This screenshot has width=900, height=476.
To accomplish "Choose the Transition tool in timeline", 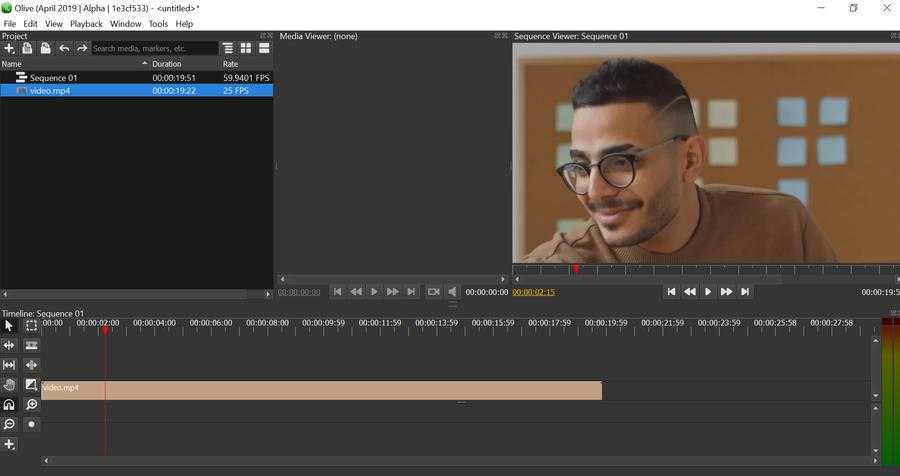I will [x=31, y=385].
